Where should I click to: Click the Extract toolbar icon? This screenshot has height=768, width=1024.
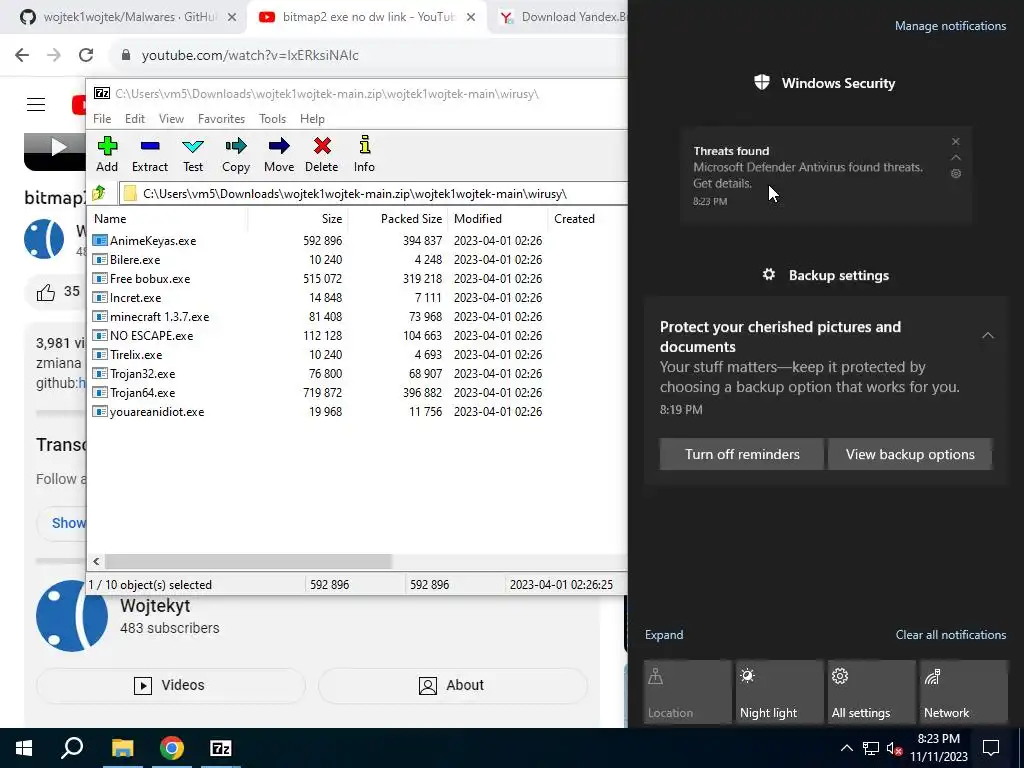click(x=150, y=154)
